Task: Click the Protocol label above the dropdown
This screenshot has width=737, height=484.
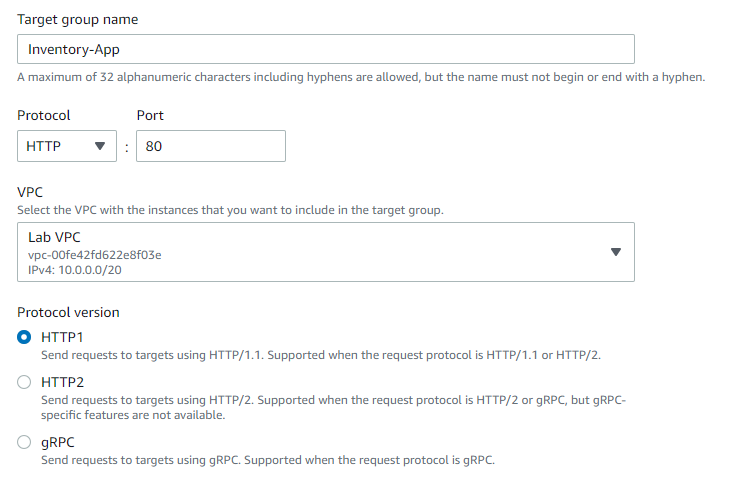Action: tap(44, 116)
